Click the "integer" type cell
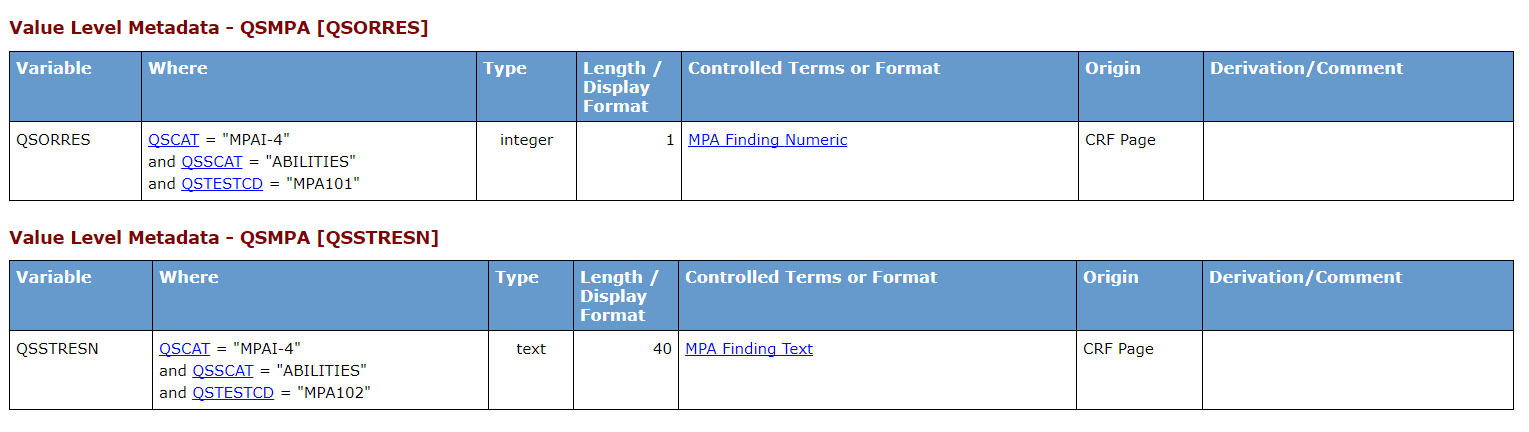Screen dimensions: 1529x432 click(526, 161)
